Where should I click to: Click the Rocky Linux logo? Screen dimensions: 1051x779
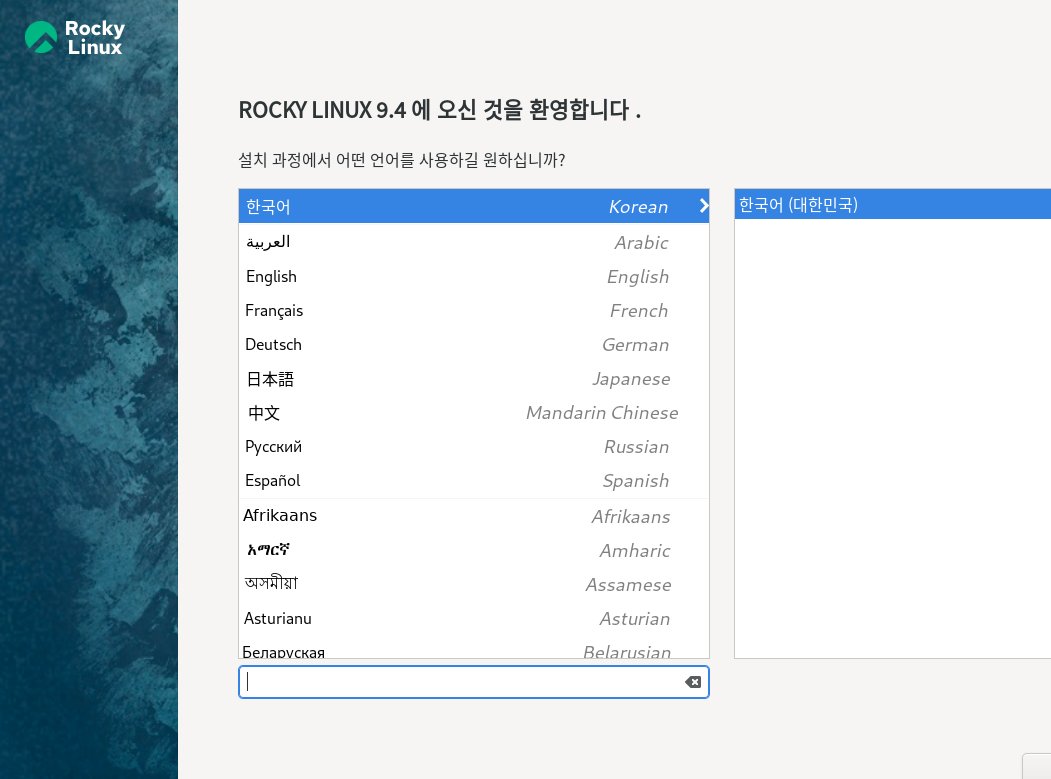pyautogui.click(x=74, y=37)
